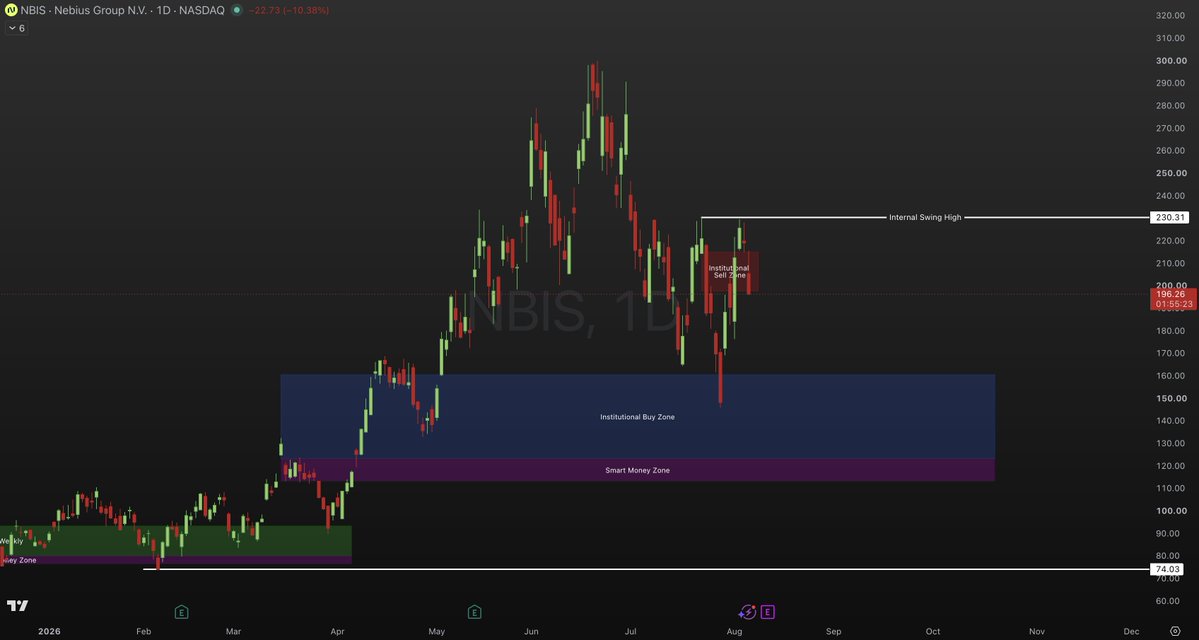Click the Nebius yellow symbol logo
The width and height of the screenshot is (1199, 640).
11,11
